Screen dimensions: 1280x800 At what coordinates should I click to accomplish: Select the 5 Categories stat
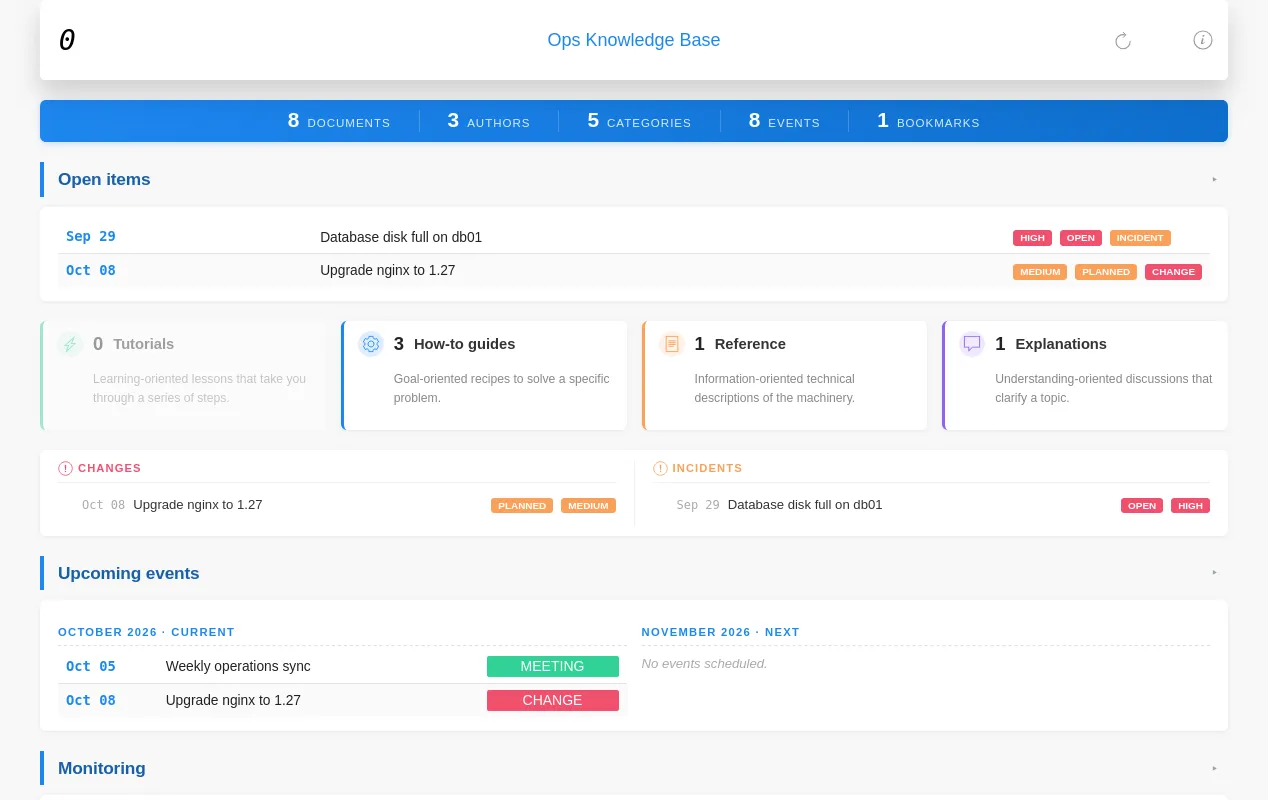pos(639,121)
